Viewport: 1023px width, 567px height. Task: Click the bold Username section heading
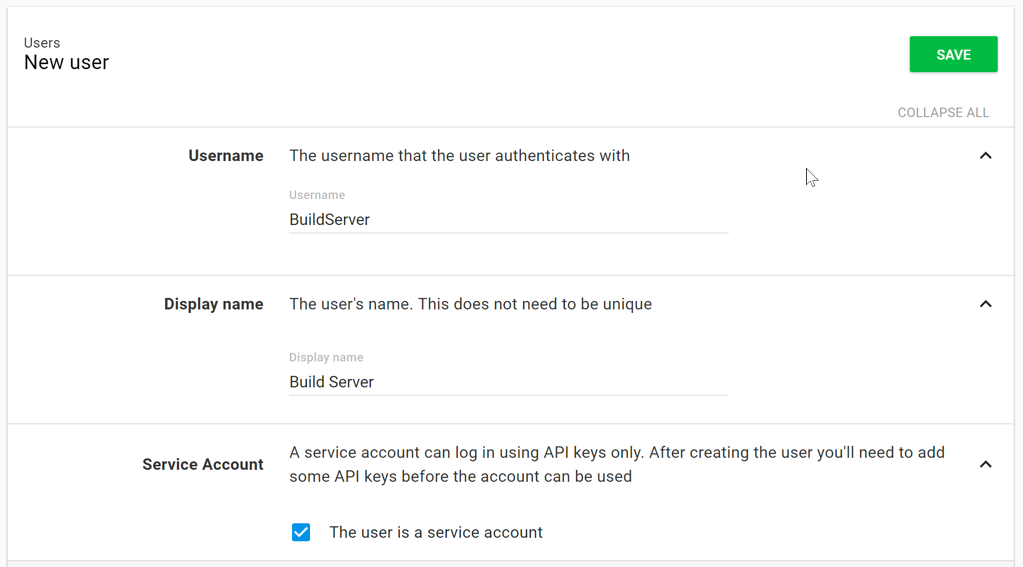click(x=226, y=155)
